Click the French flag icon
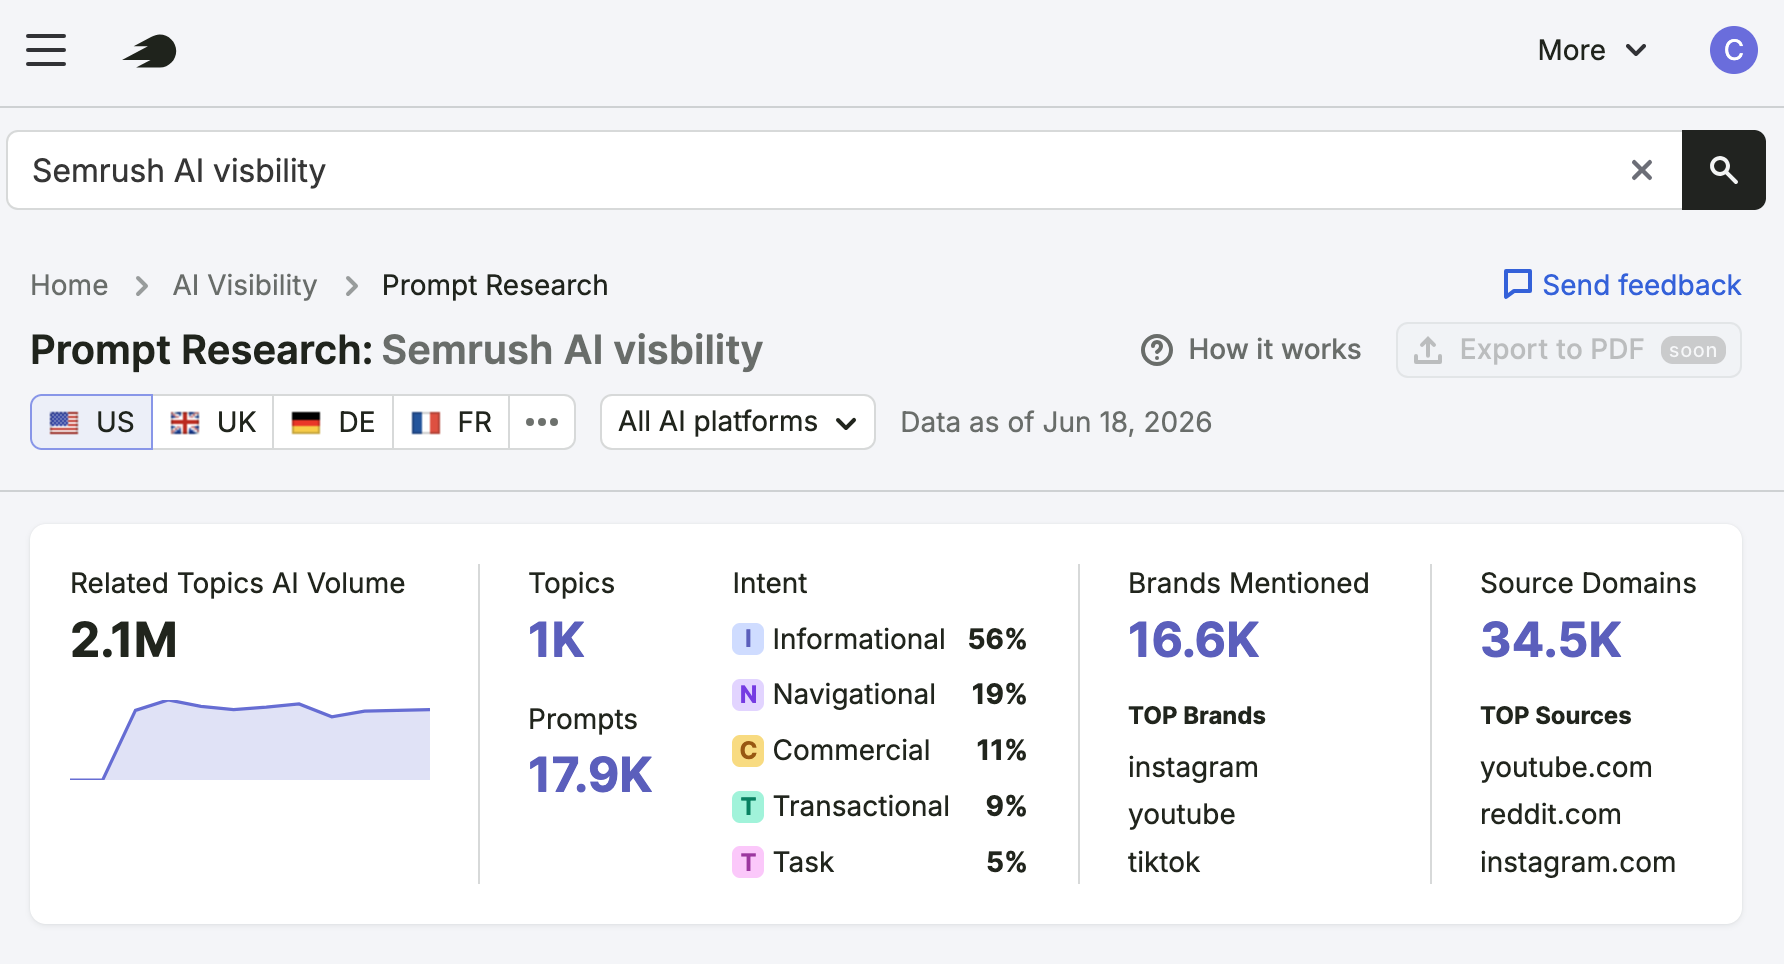The height and width of the screenshot is (964, 1784). (426, 422)
